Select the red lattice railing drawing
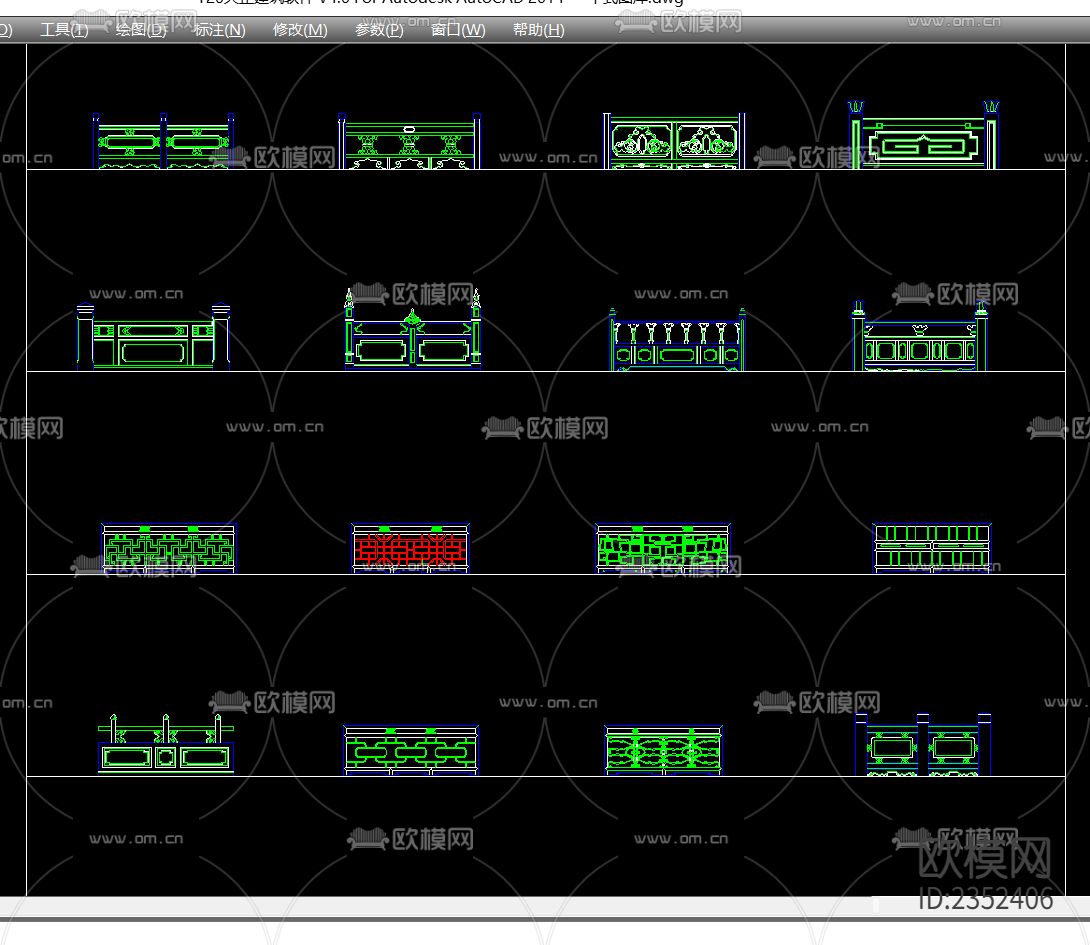Image resolution: width=1090 pixels, height=945 pixels. click(410, 548)
